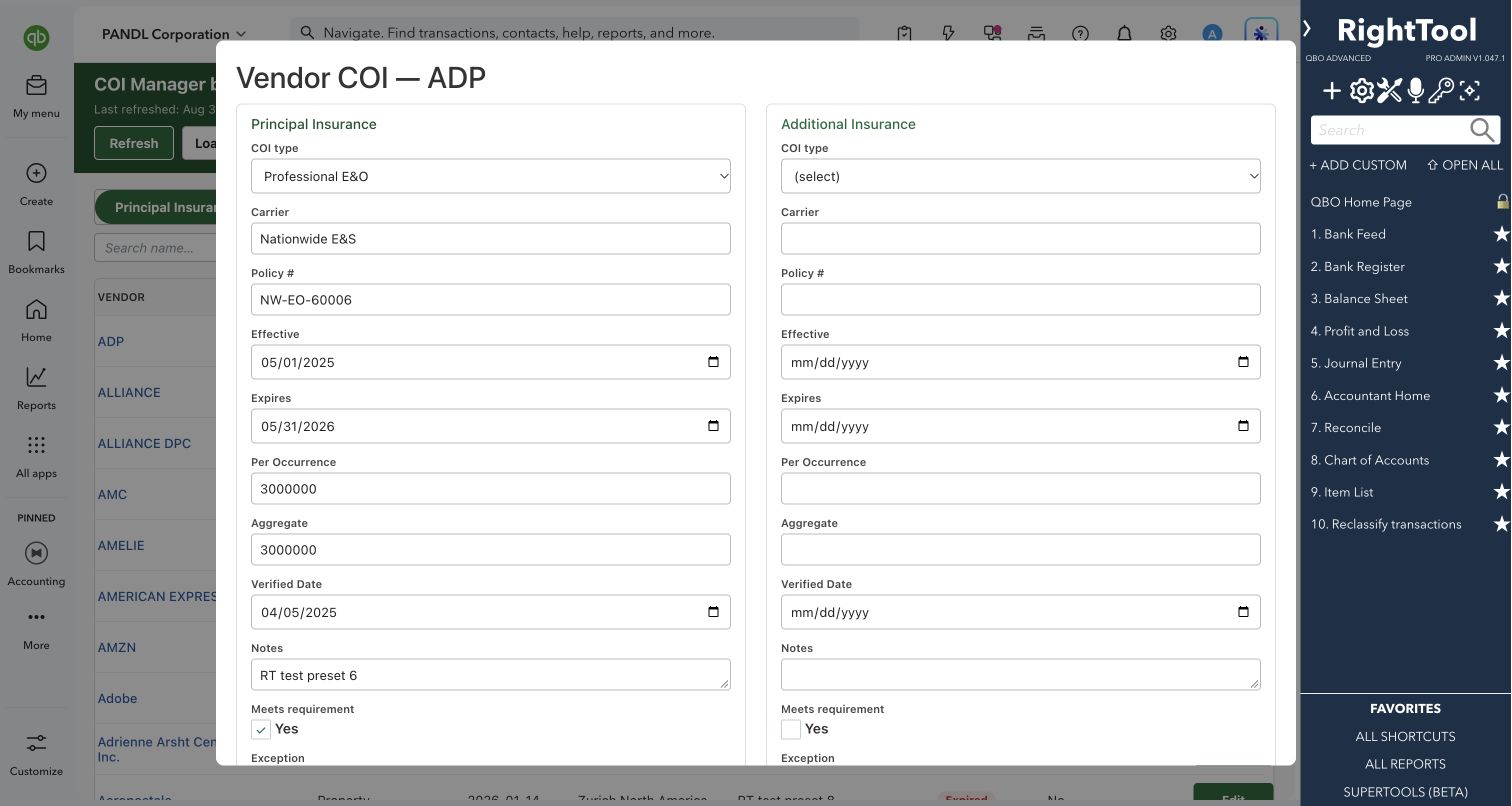The width and height of the screenshot is (1512, 806).
Task: Toggle the favorite star for Balance Sheet
Action: pos(1501,298)
